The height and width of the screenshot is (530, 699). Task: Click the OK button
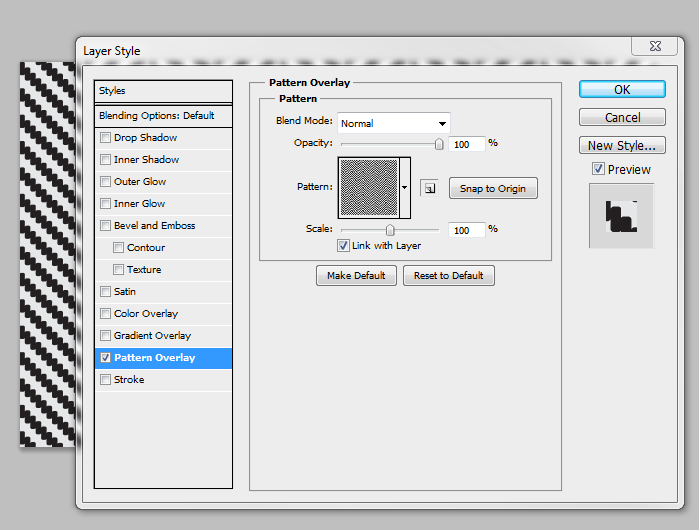[622, 89]
